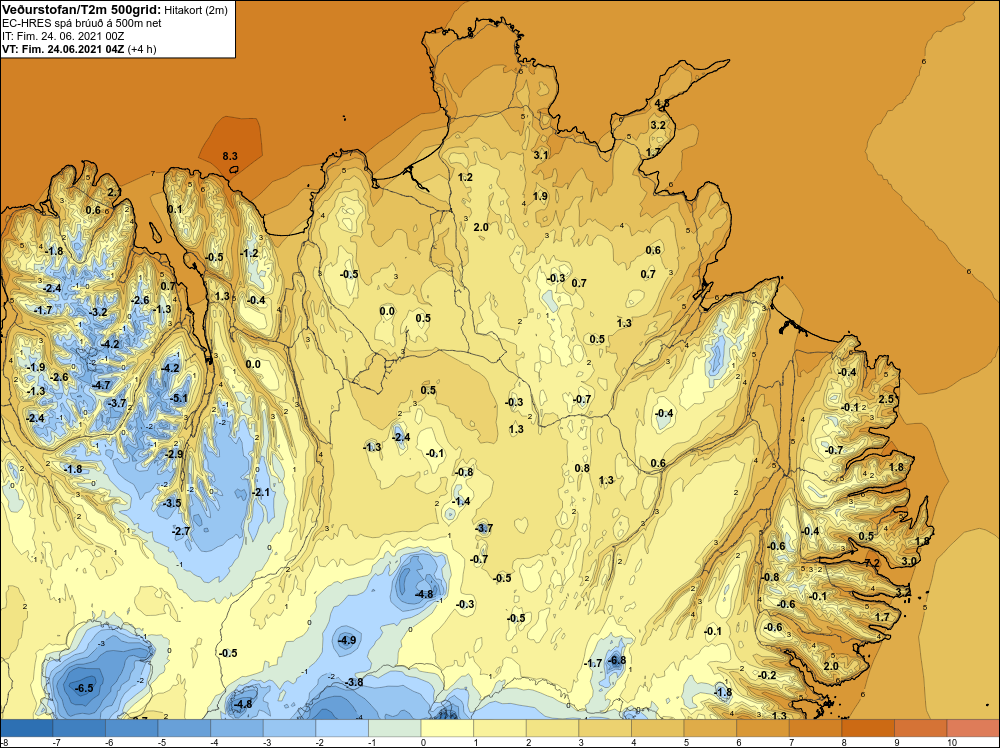Click the -3.8 temperature value
The width and height of the screenshot is (1000, 748).
[354, 682]
